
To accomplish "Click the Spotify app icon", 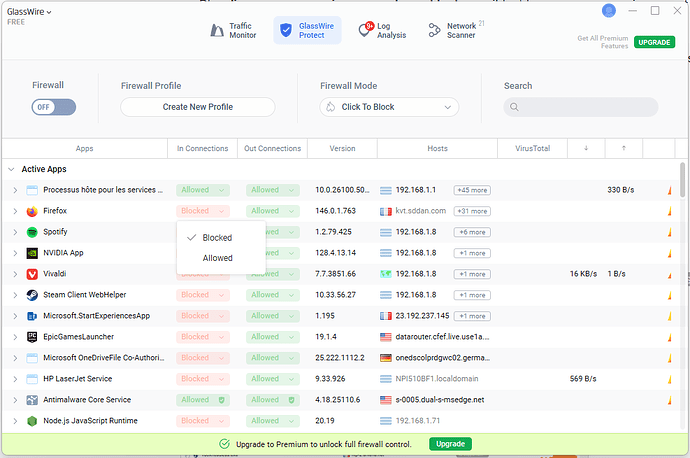I will 32,232.
